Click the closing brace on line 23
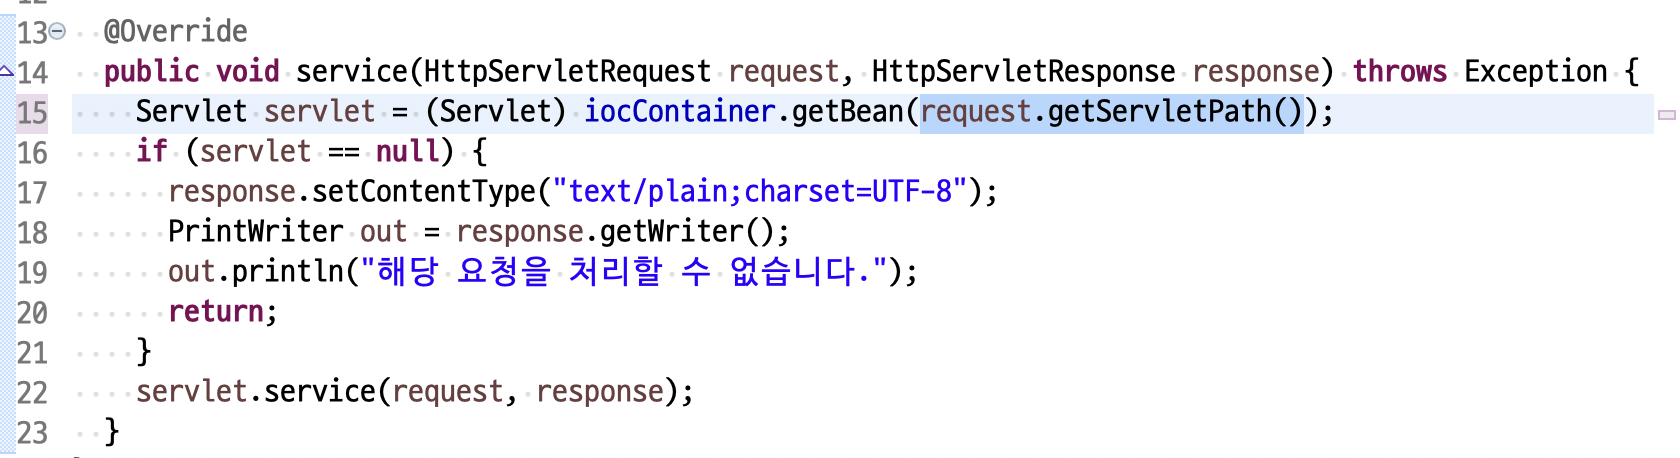This screenshot has height=458, width=1680. pyautogui.click(x=112, y=431)
